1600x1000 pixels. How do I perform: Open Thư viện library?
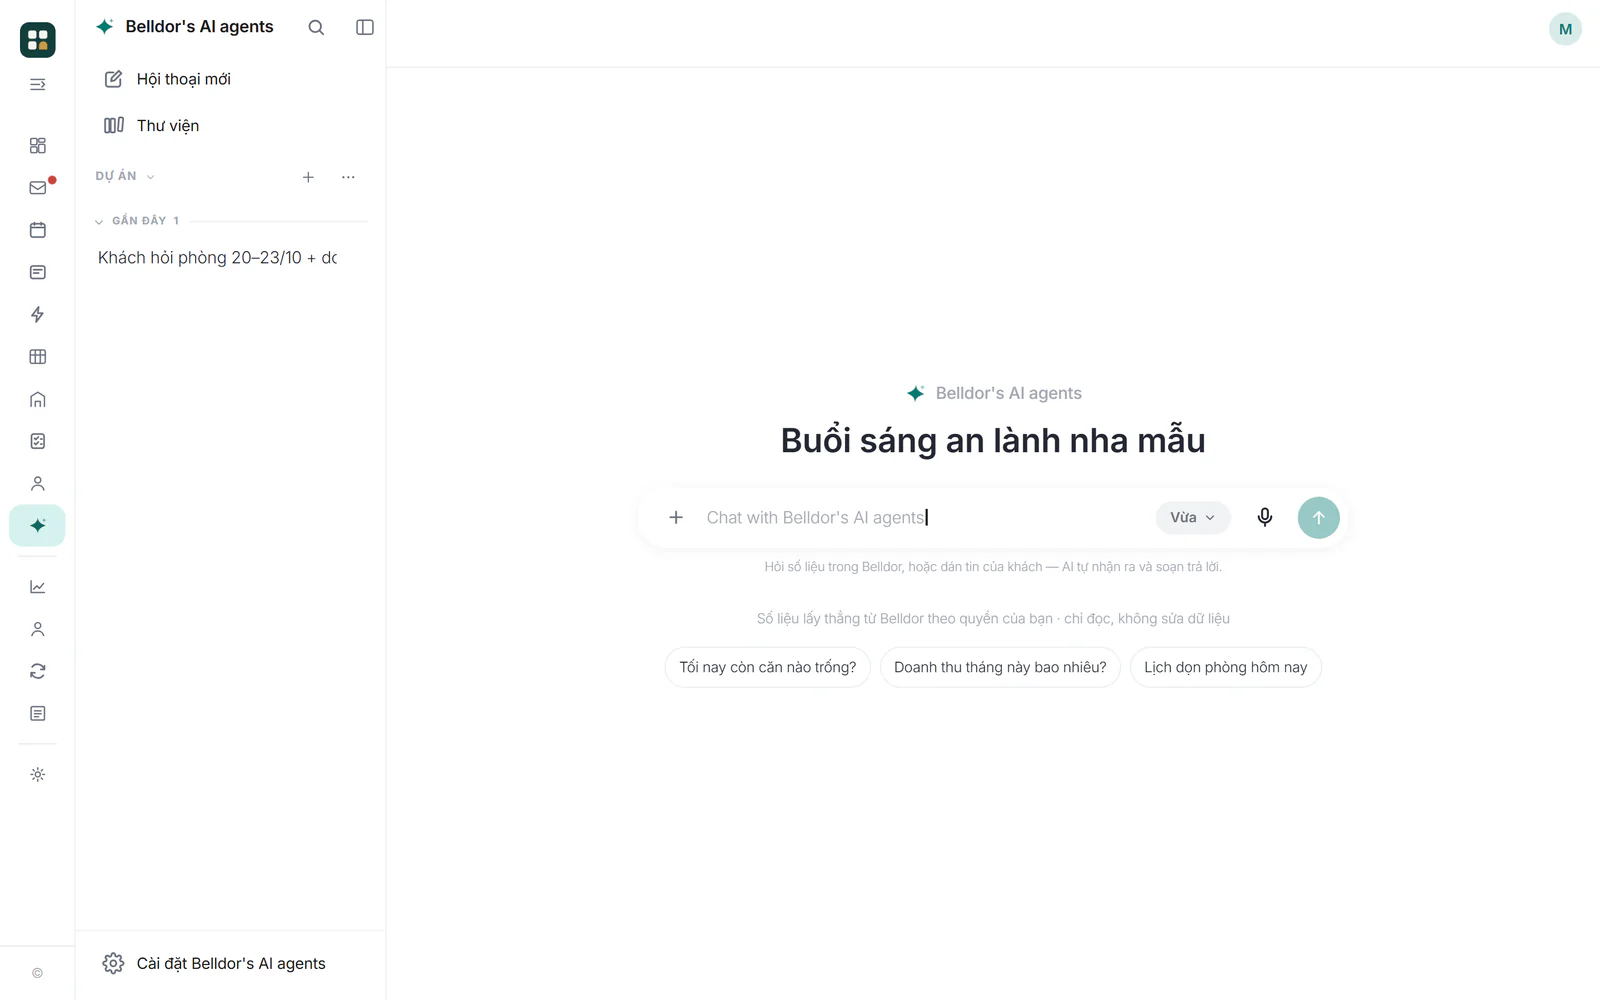(152, 125)
